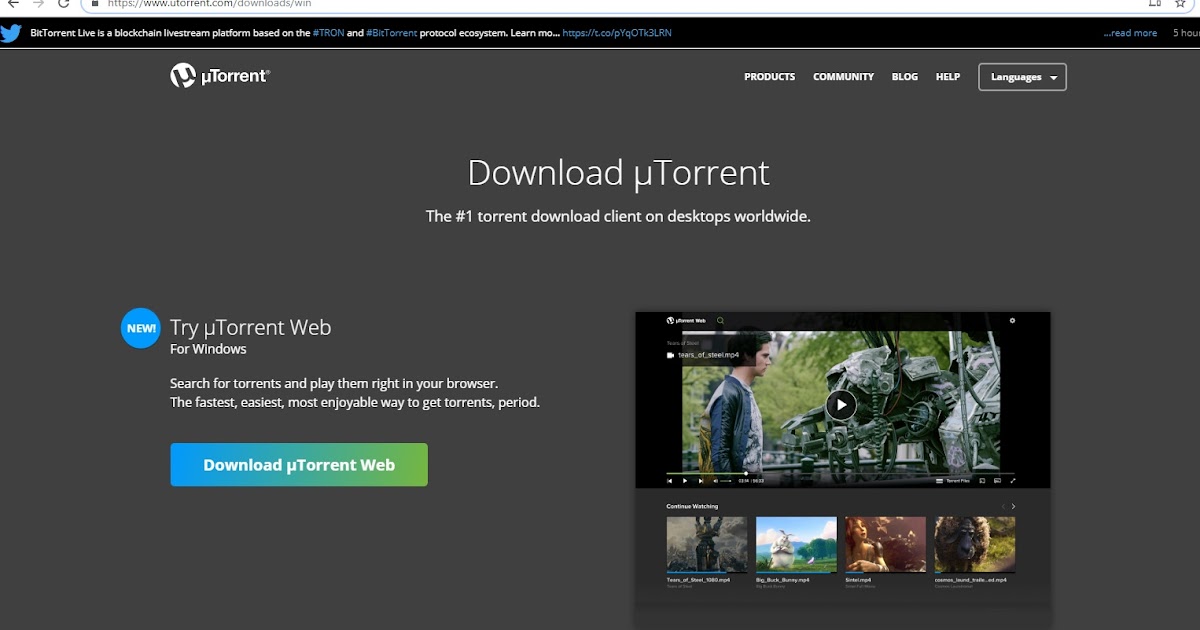Click the big play button on the video preview
This screenshot has width=1200, height=630.
(x=841, y=405)
